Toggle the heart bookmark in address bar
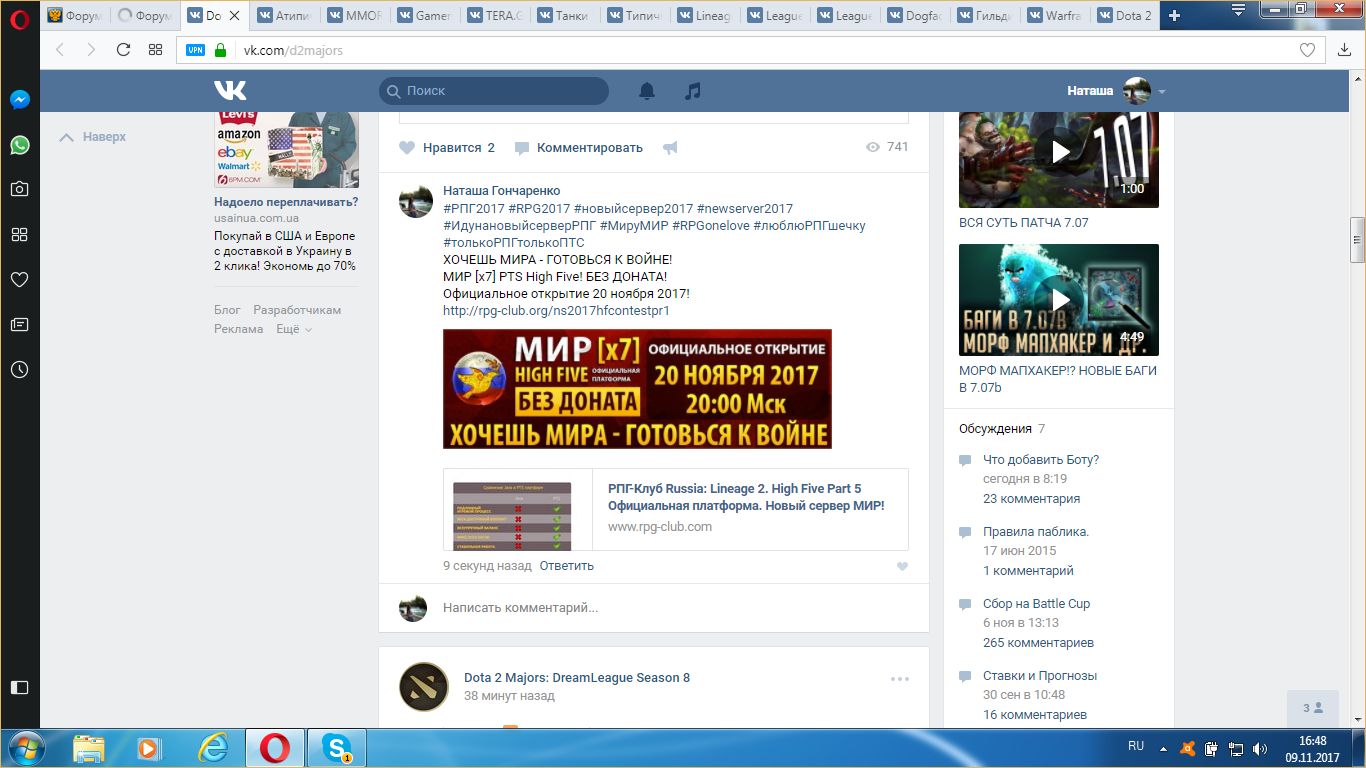Screen dimensions: 1366x768 pos(1307,50)
